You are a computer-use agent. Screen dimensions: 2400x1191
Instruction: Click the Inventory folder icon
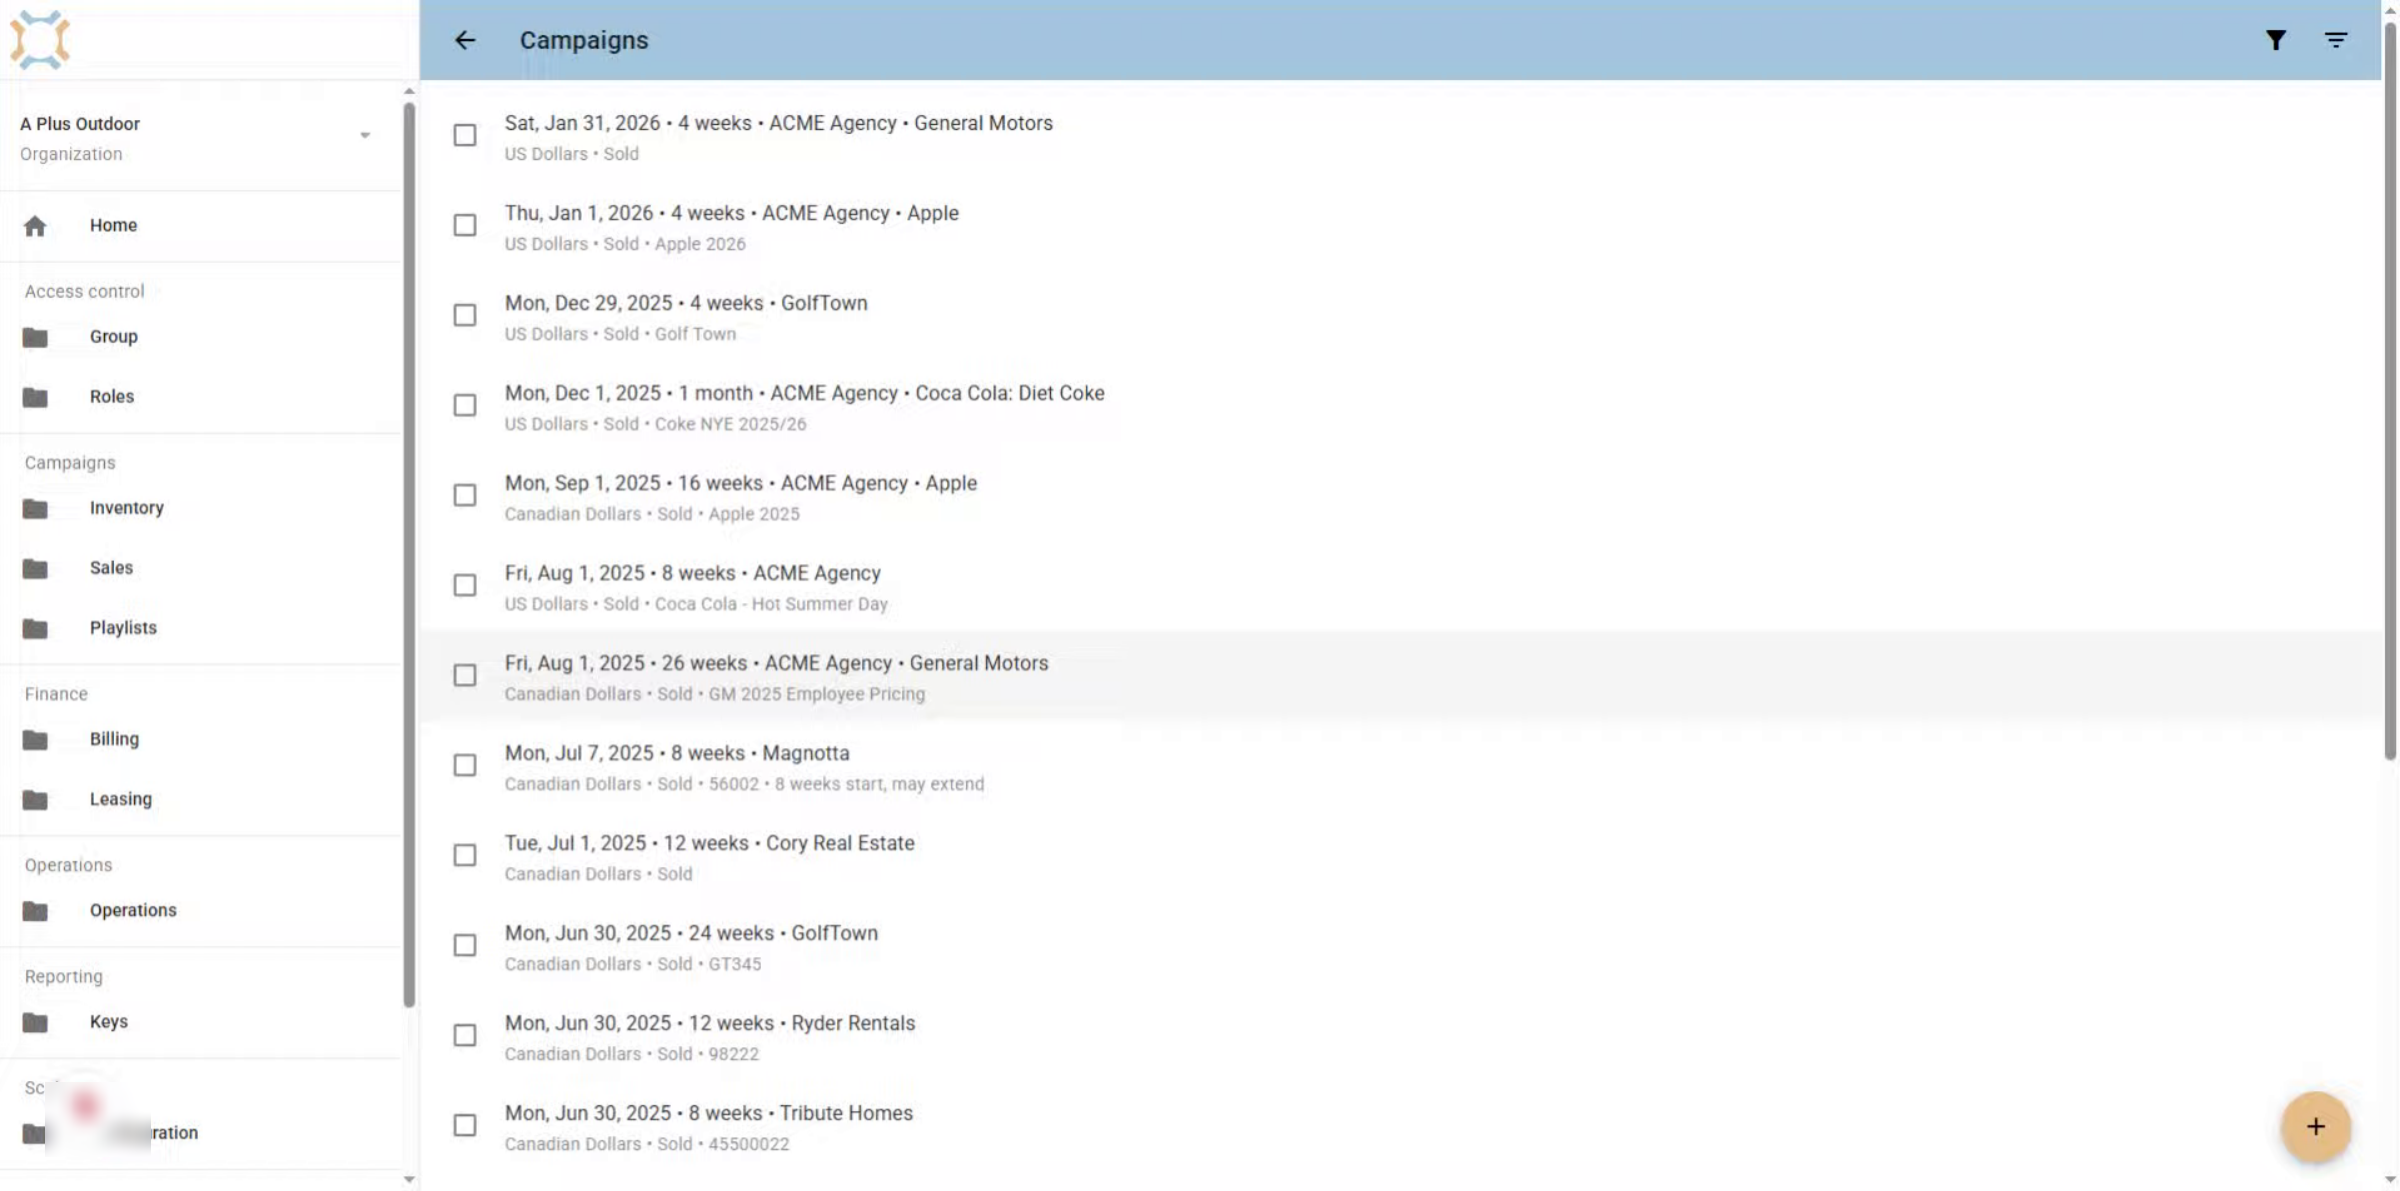[x=35, y=509]
